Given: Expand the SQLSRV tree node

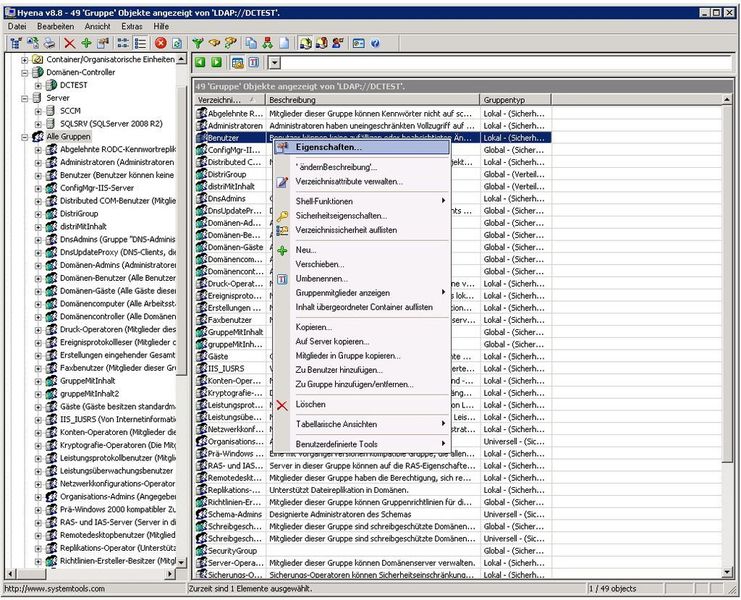Looking at the screenshot, I should 38,124.
